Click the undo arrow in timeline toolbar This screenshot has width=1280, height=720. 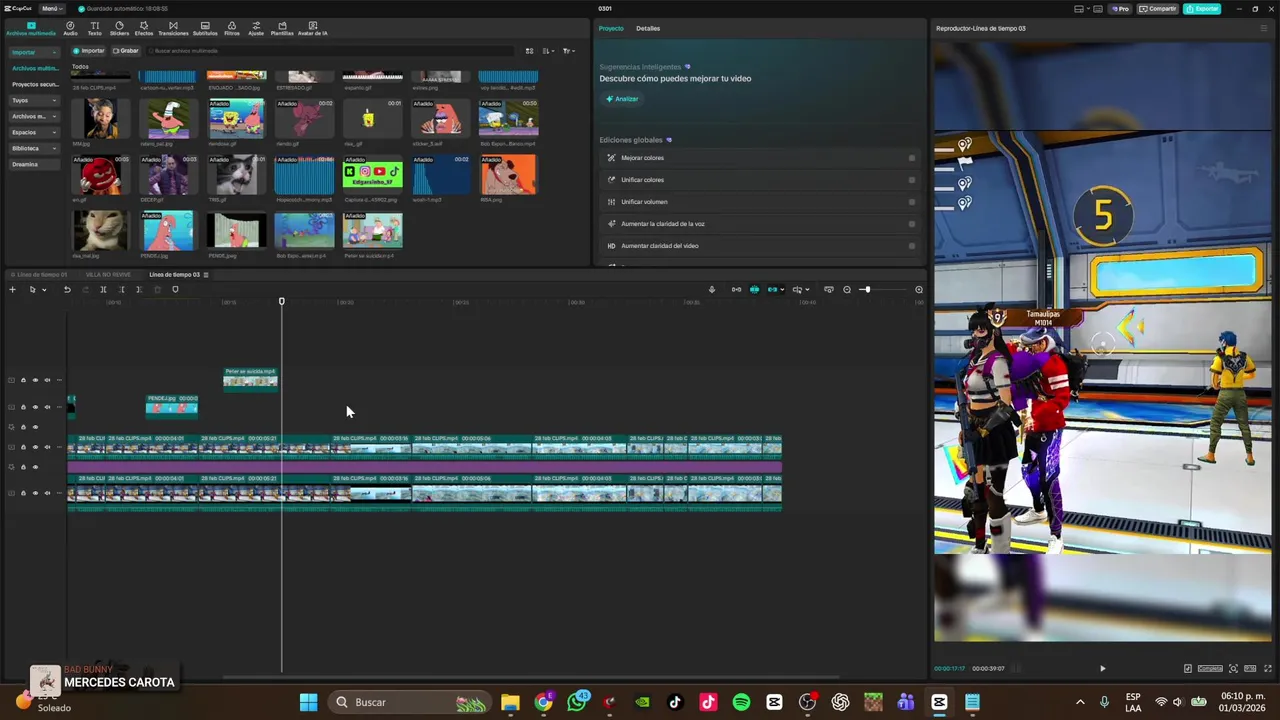coord(67,290)
